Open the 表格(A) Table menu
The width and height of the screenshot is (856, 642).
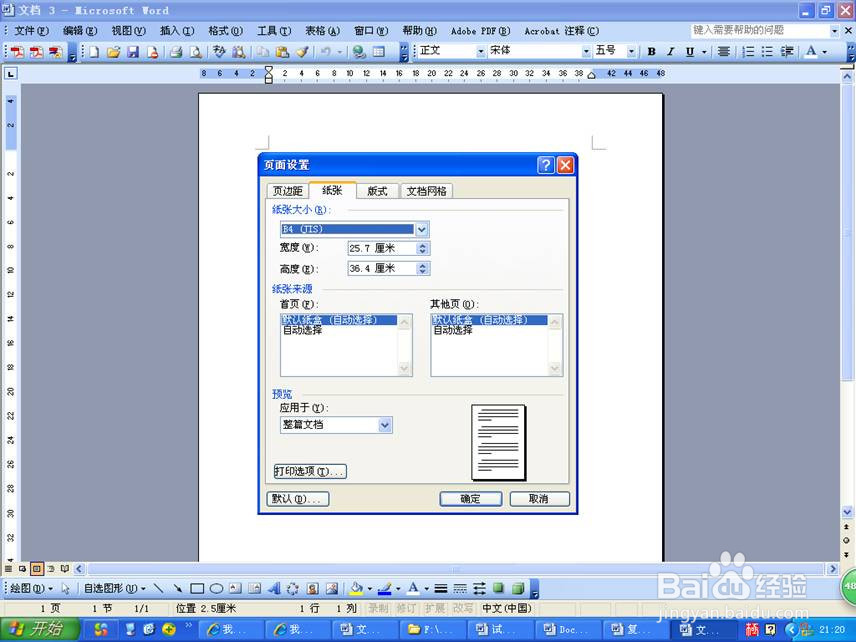coord(322,31)
